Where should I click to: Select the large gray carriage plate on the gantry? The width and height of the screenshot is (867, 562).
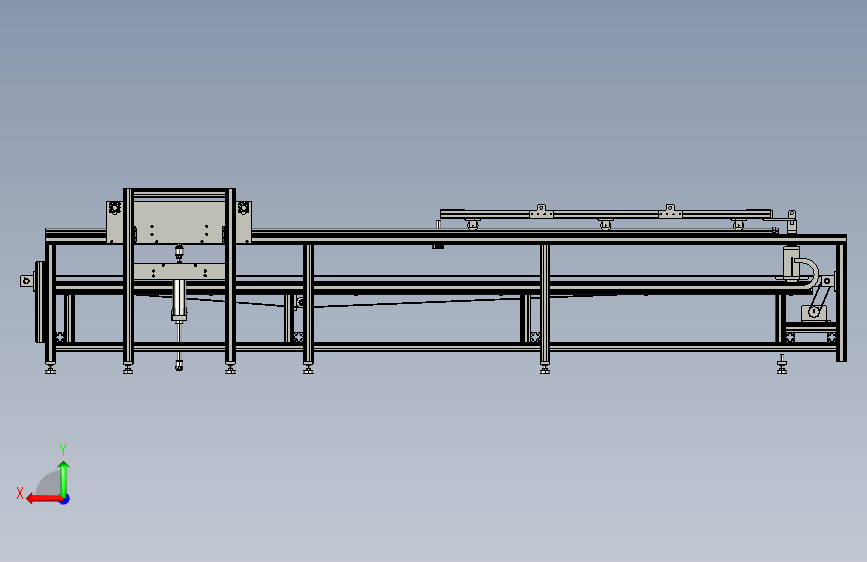[179, 222]
